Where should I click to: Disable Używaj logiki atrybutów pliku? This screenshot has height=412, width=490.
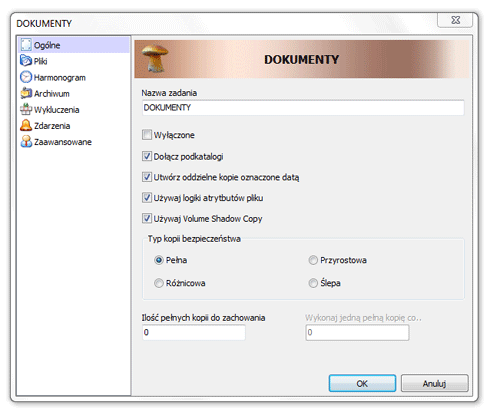pos(147,198)
